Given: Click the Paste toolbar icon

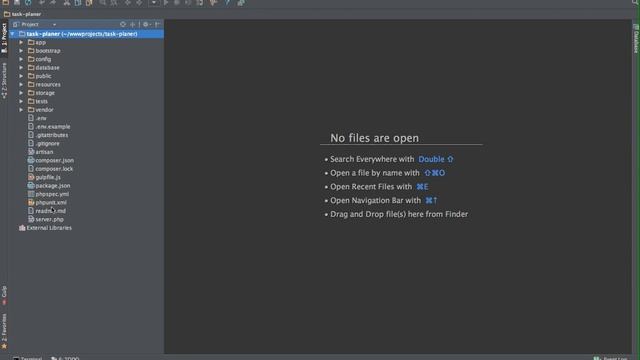Looking at the screenshot, I should point(89,3).
